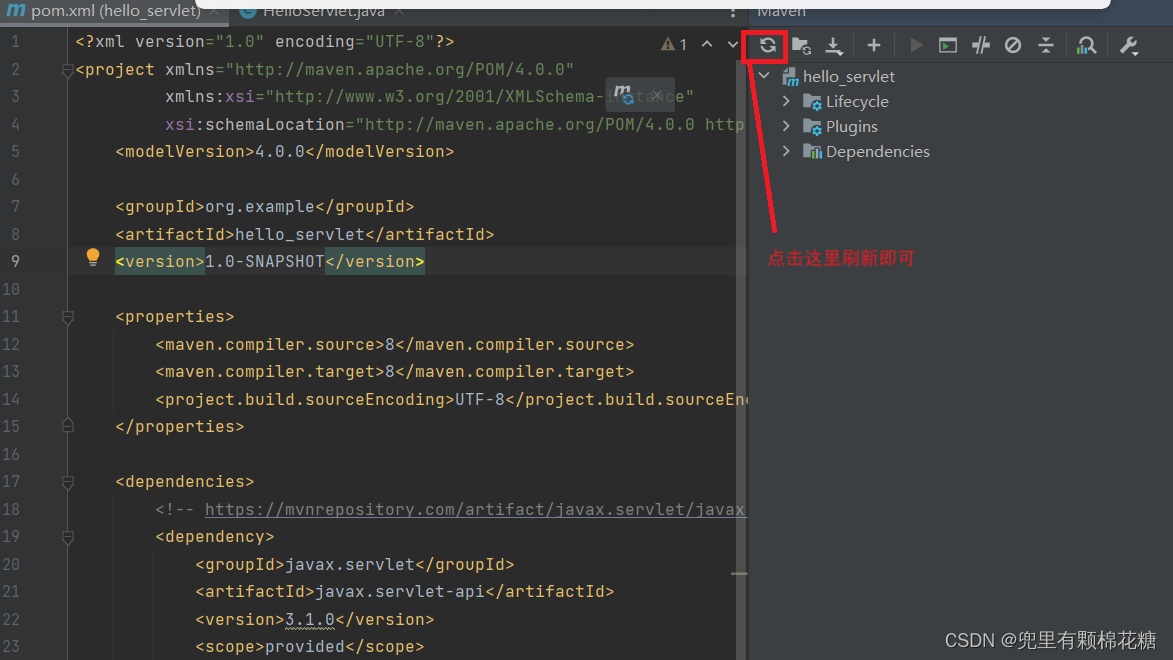This screenshot has height=660, width=1173.
Task: Expand the Lifecycle node
Action: click(x=786, y=101)
